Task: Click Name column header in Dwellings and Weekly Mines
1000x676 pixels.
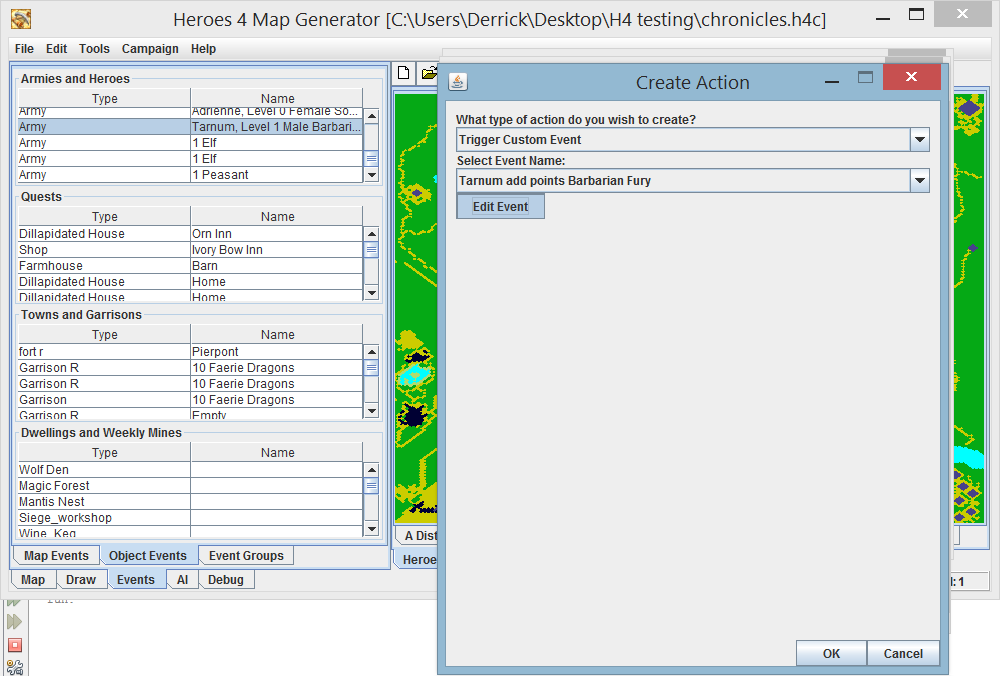Action: point(277,452)
